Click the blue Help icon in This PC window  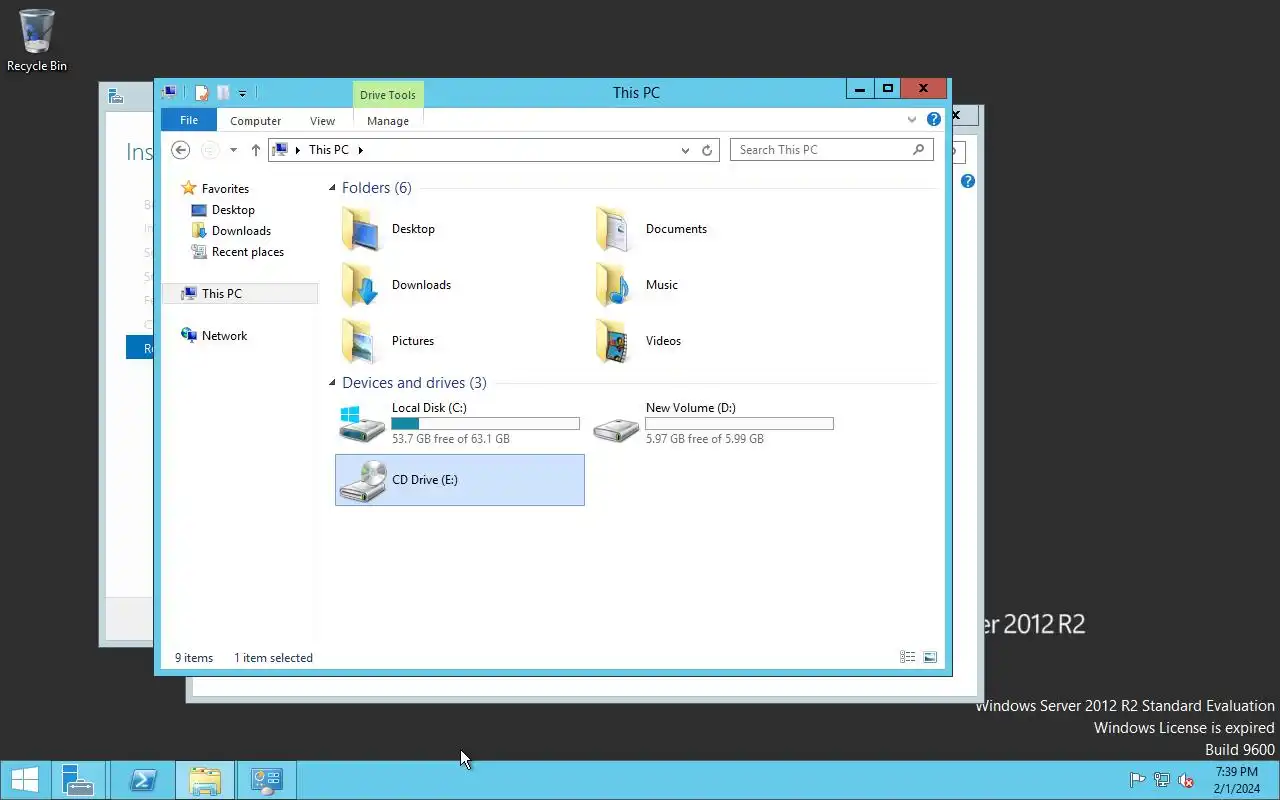[x=934, y=119]
